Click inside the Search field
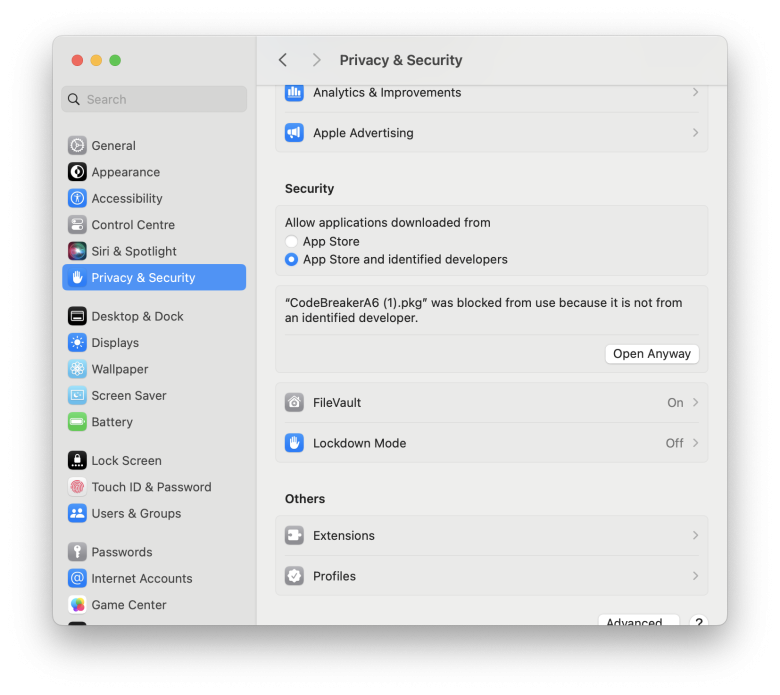 pos(154,99)
